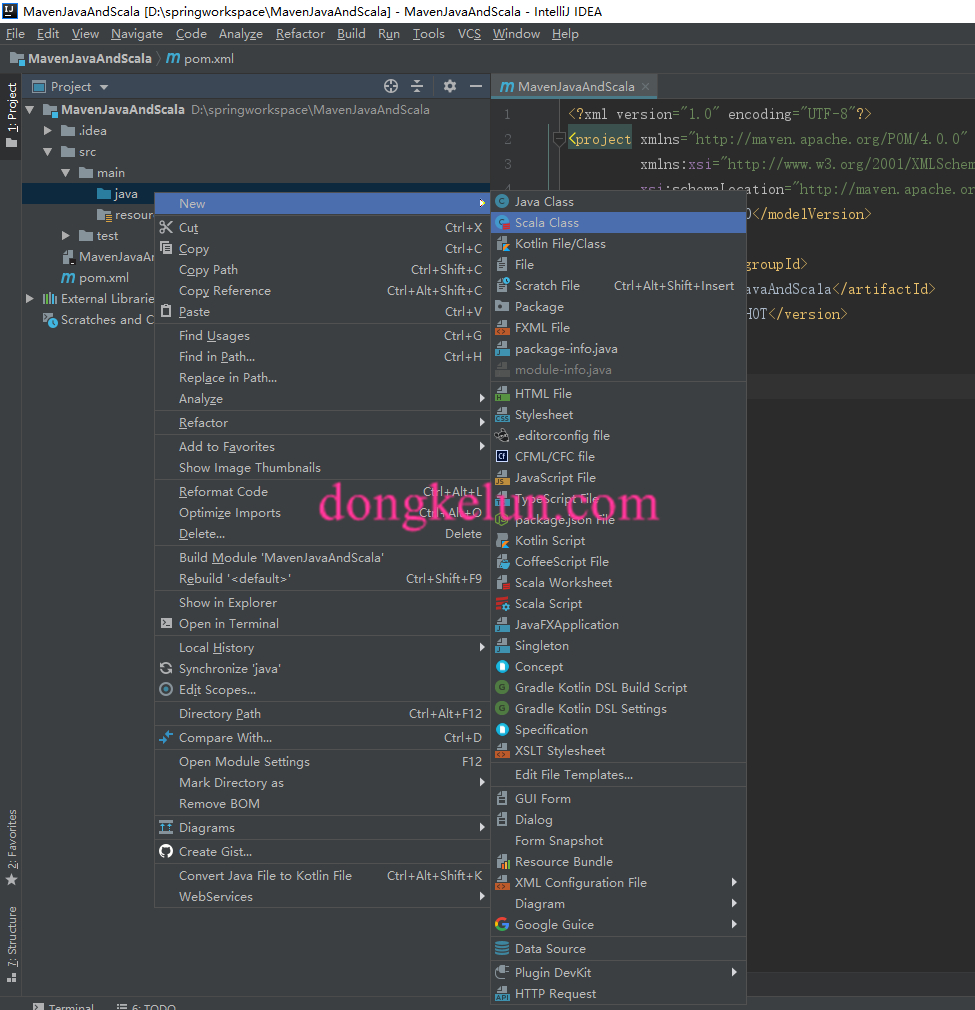Click pom.xml breadcrumb in navigation bar
This screenshot has width=975, height=1010.
coord(200,59)
